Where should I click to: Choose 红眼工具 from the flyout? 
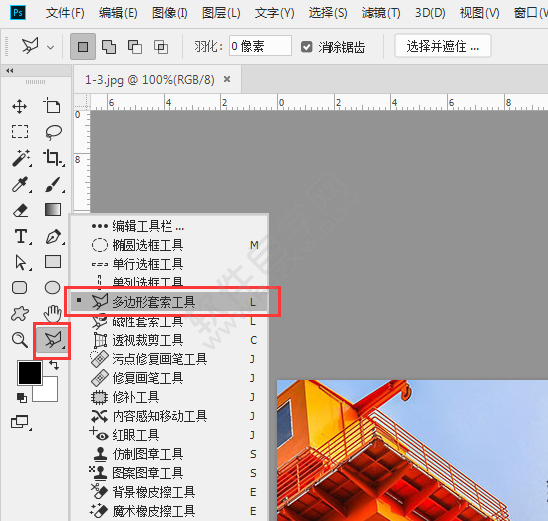point(169,435)
